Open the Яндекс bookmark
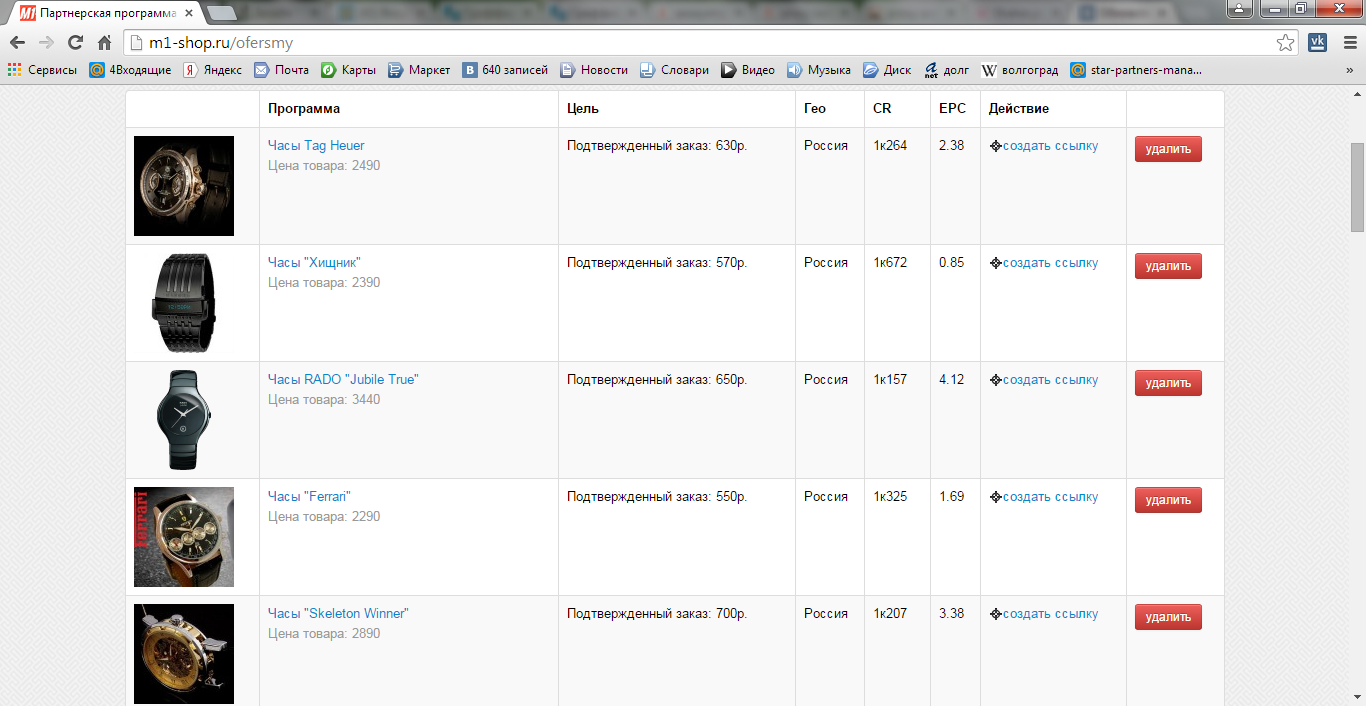 click(212, 70)
